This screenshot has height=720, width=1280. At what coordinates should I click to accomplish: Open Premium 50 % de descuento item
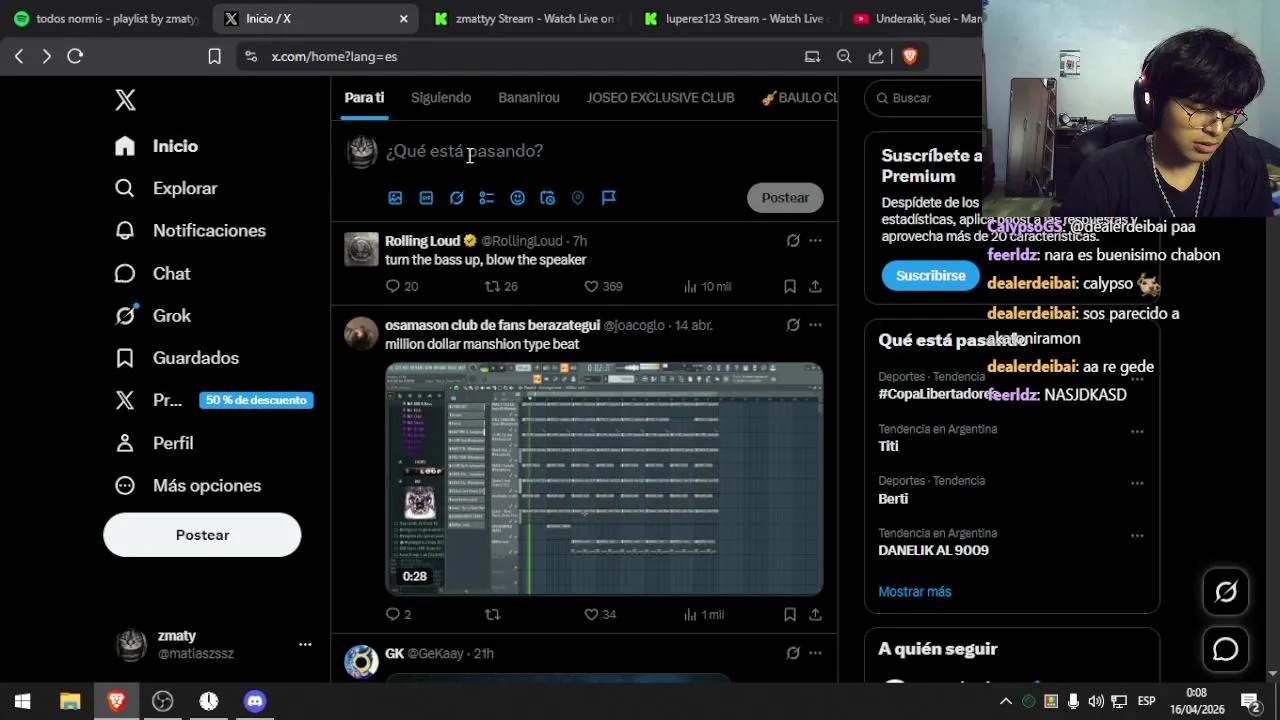[214, 400]
